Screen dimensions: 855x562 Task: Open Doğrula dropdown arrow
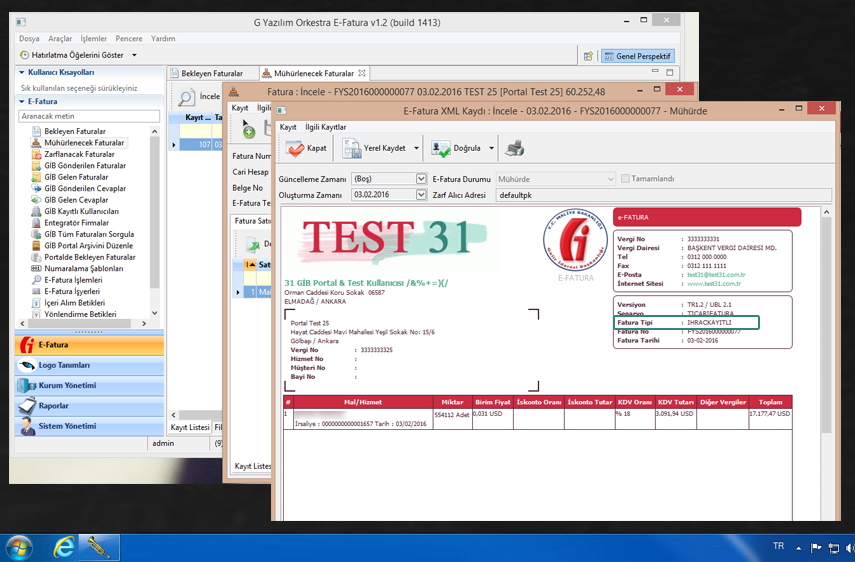pyautogui.click(x=491, y=148)
